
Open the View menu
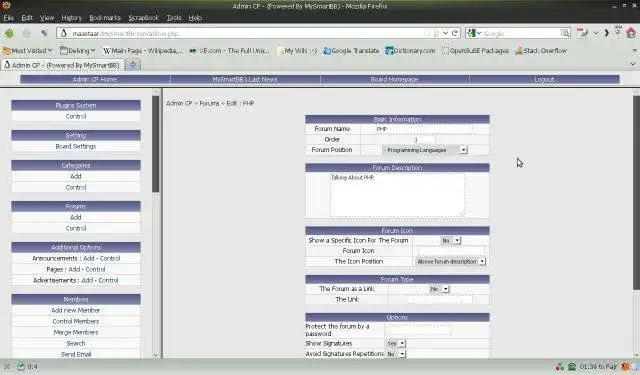(47, 18)
